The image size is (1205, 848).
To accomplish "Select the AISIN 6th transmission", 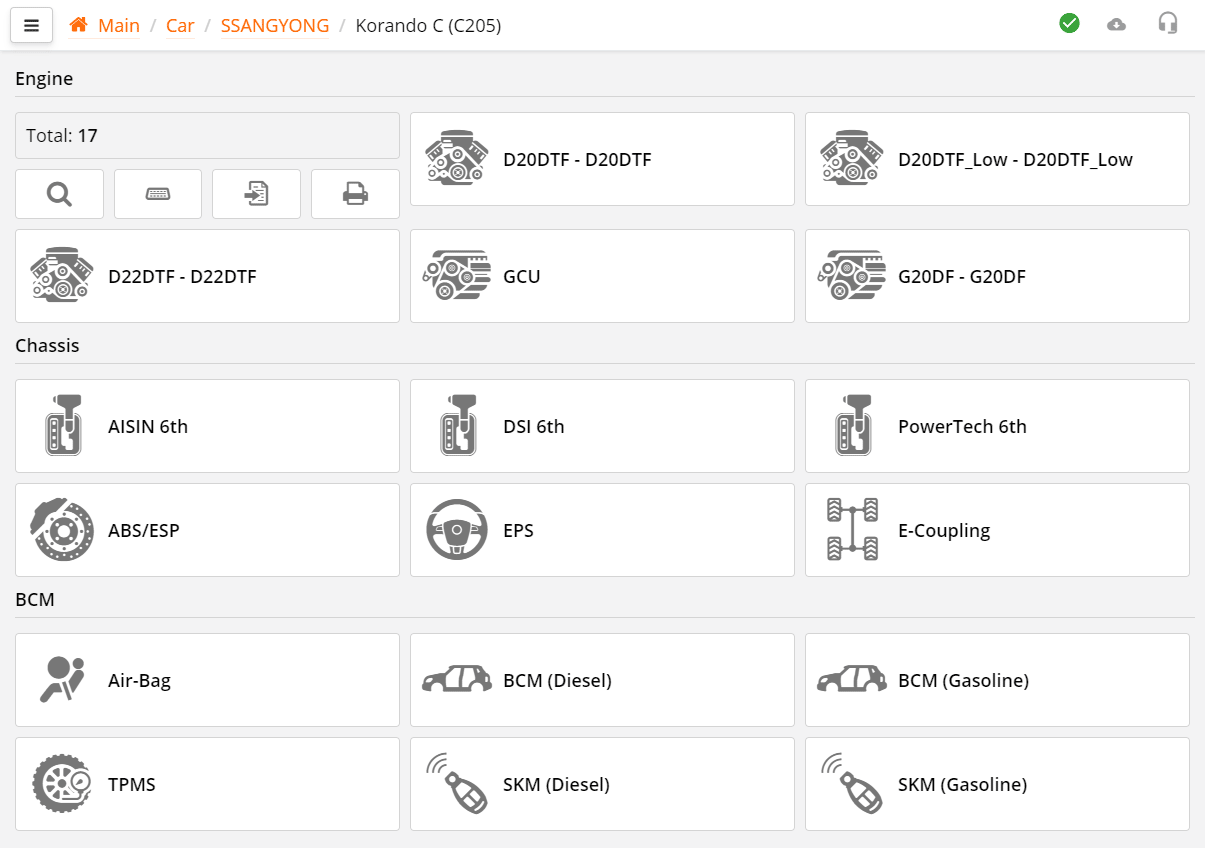I will [207, 425].
